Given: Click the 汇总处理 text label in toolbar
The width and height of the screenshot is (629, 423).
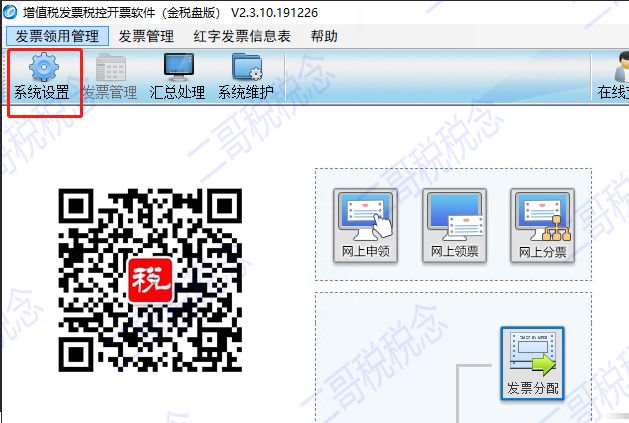Looking at the screenshot, I should [x=178, y=93].
